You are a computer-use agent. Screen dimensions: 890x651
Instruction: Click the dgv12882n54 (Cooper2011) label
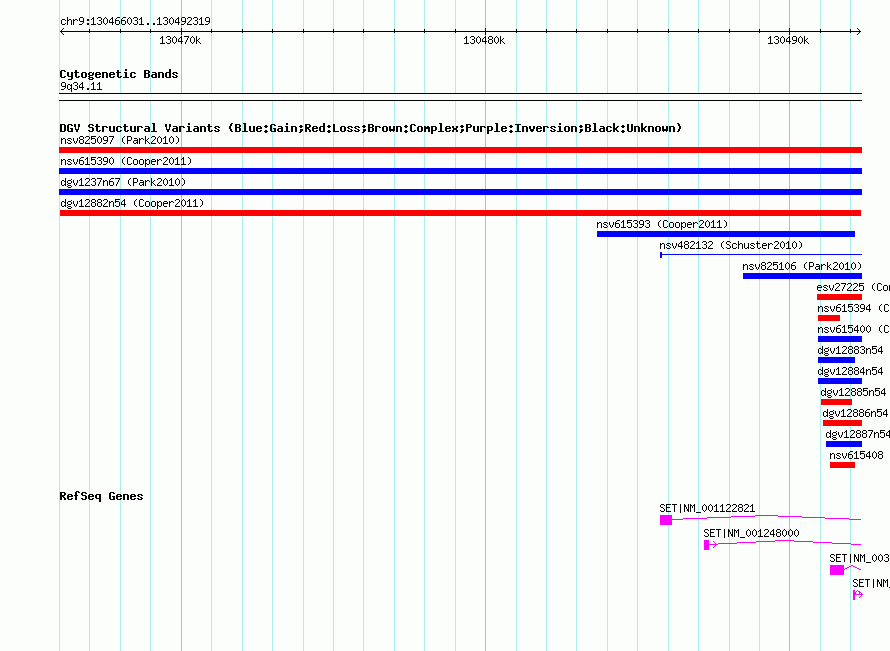coord(132,203)
